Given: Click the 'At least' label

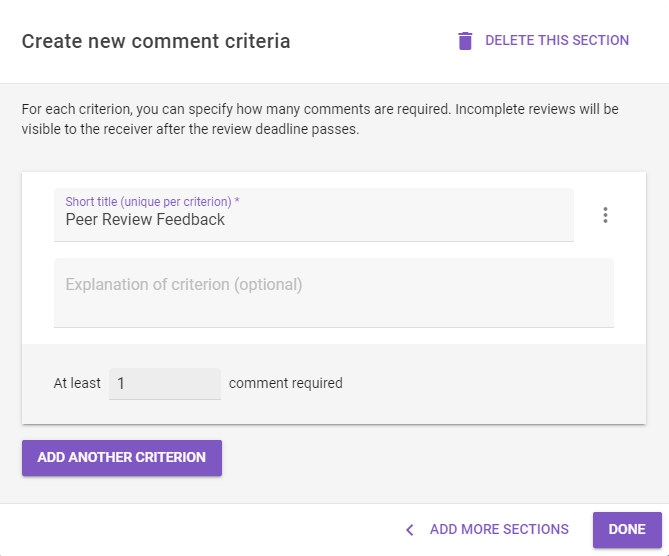Looking at the screenshot, I should click(77, 383).
